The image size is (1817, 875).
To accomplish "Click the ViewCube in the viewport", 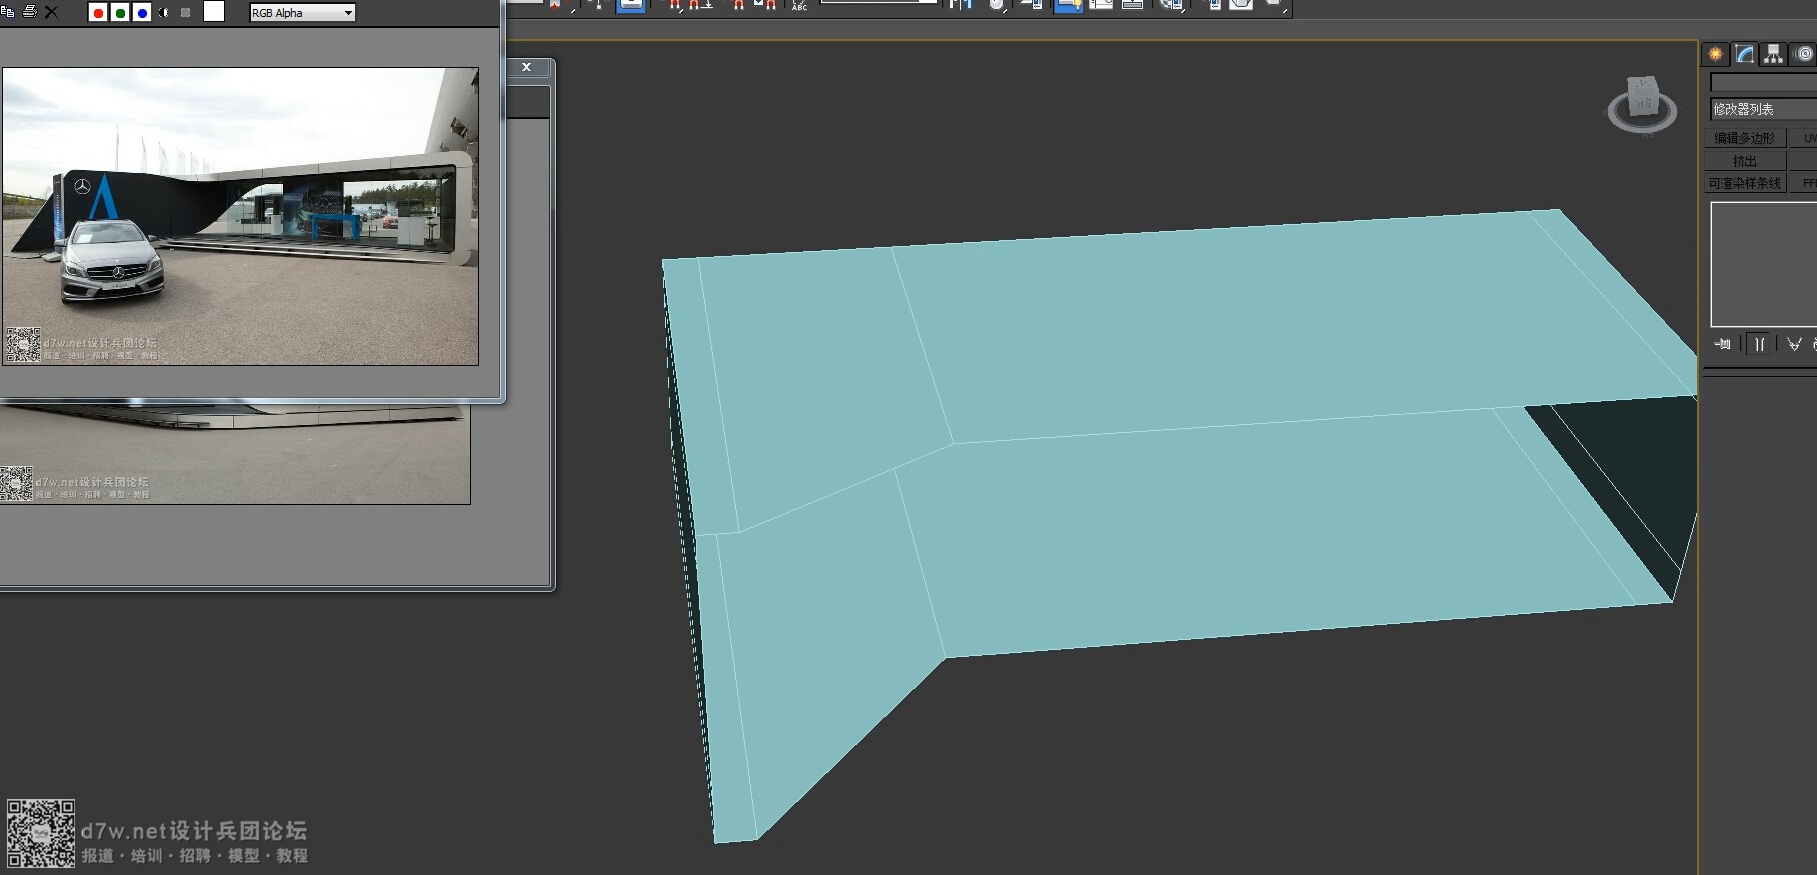I will (x=1642, y=105).
